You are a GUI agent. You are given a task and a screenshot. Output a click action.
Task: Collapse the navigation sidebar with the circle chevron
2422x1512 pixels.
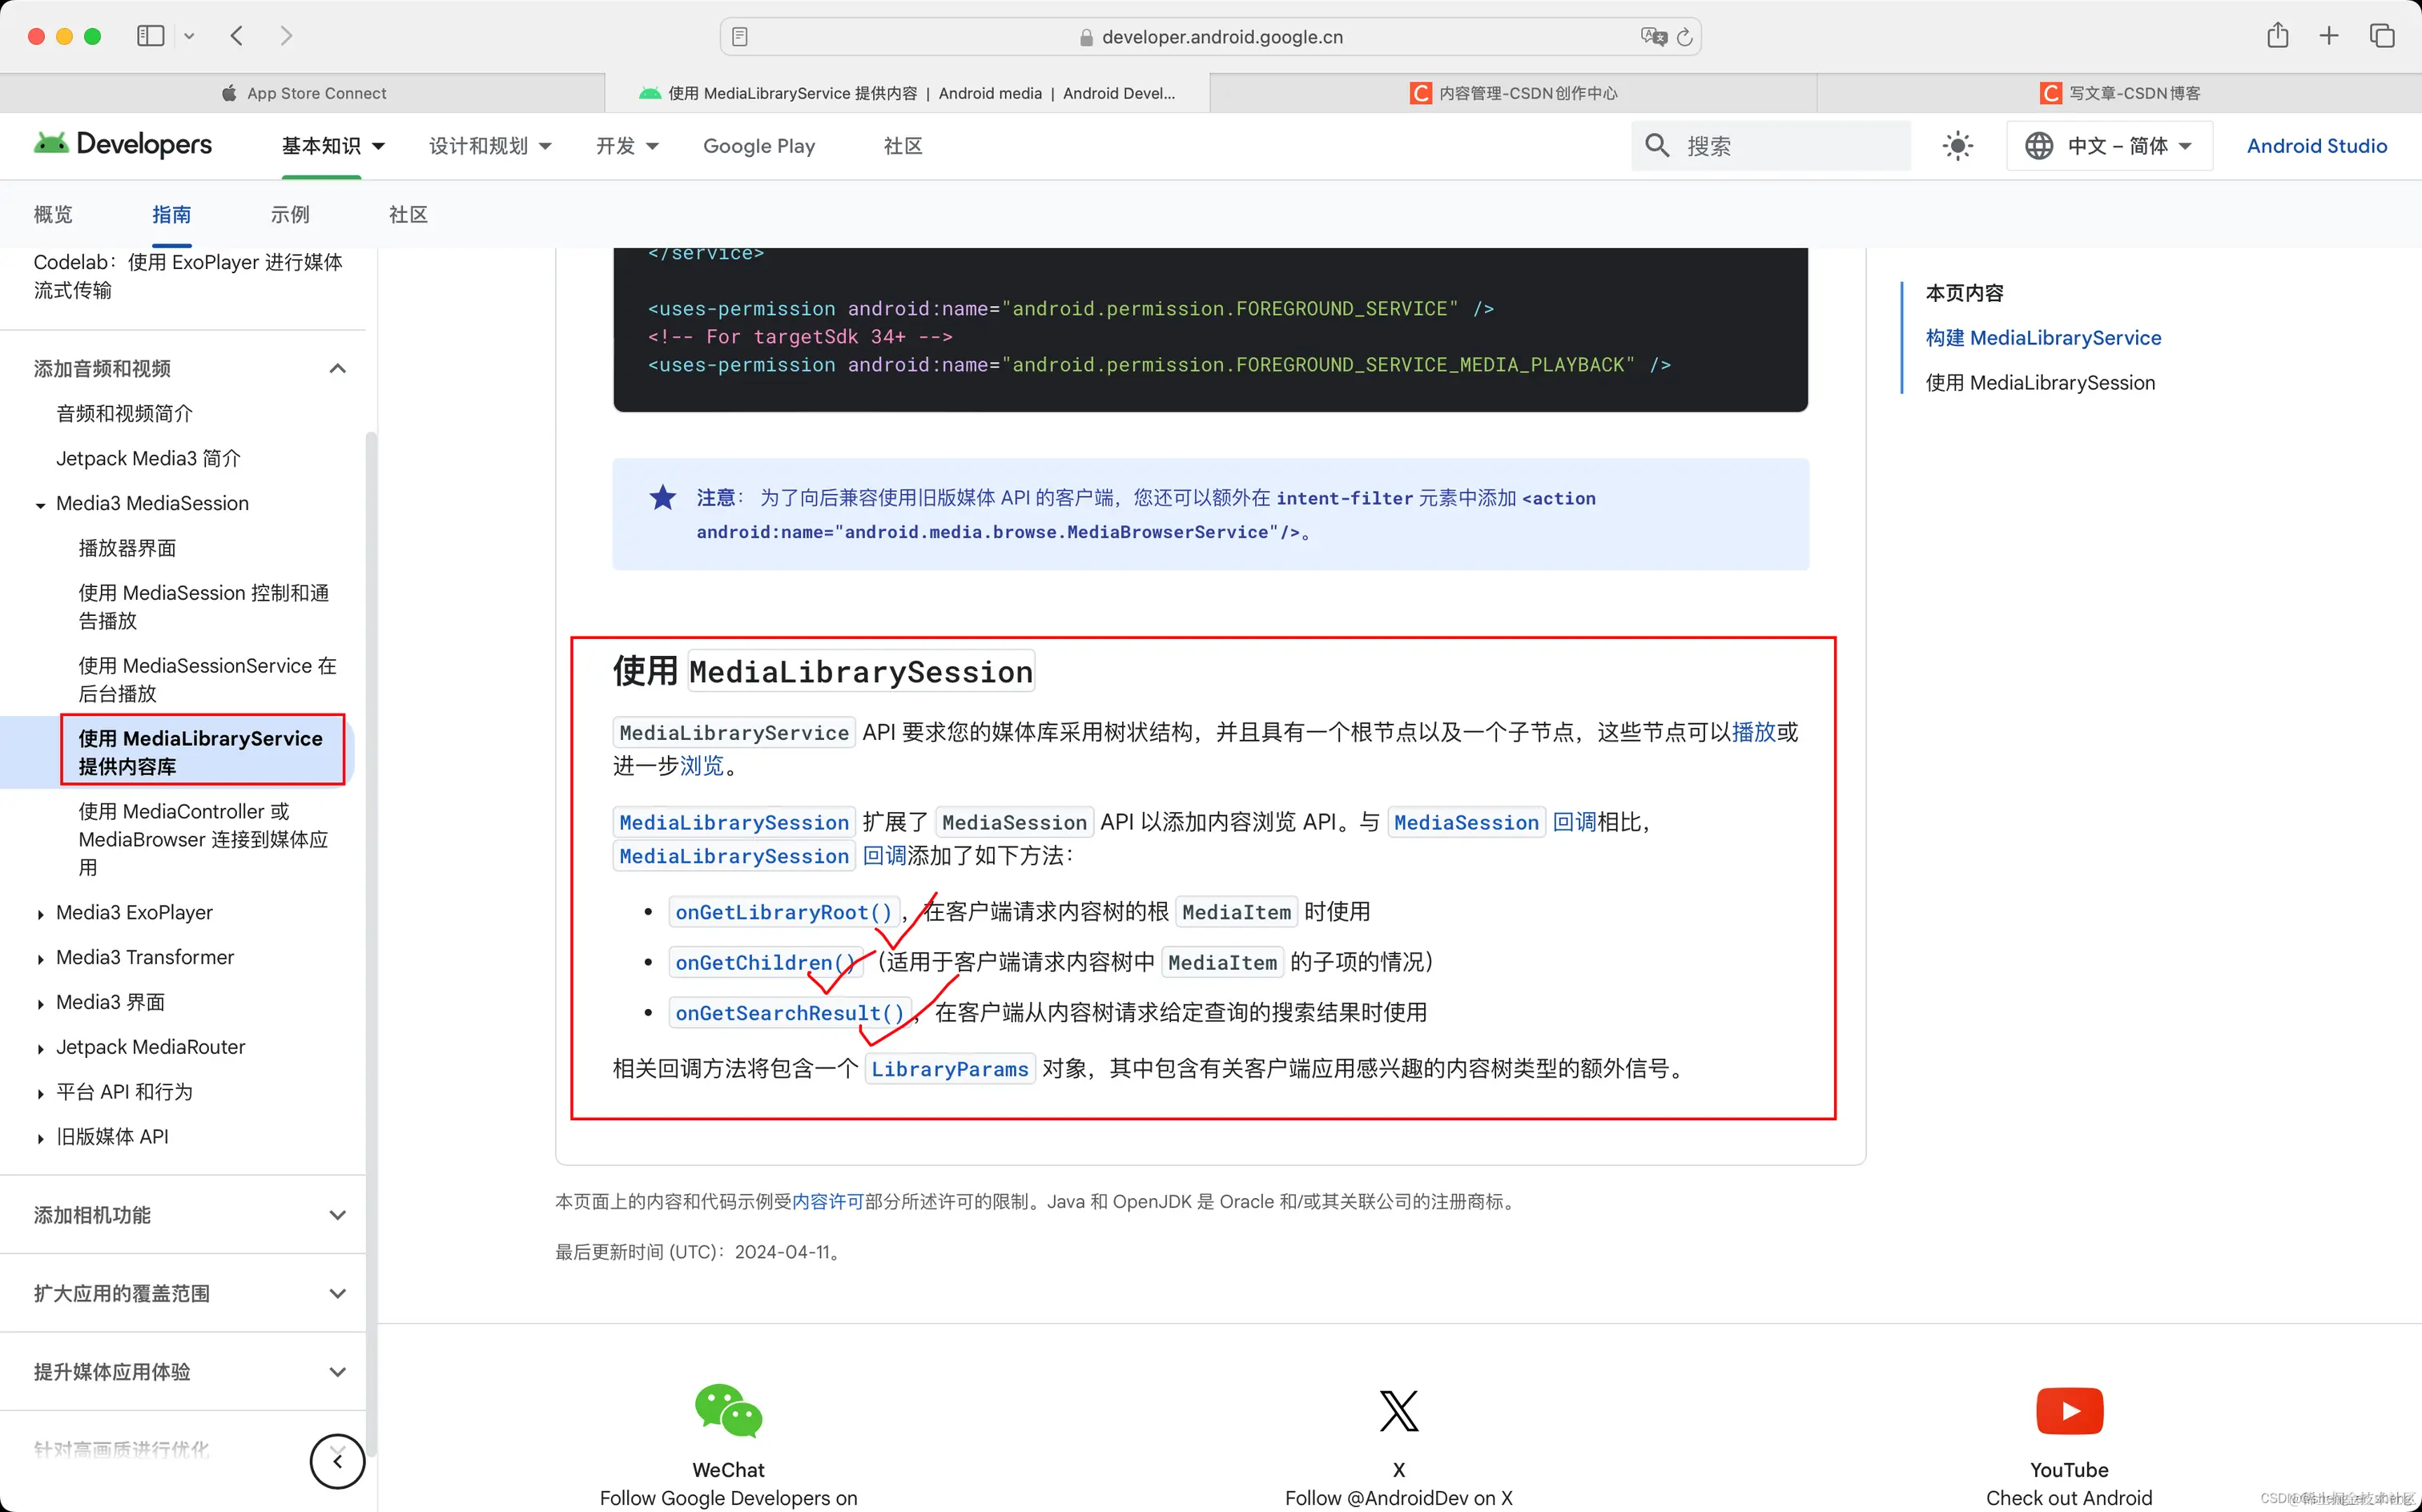tap(337, 1461)
